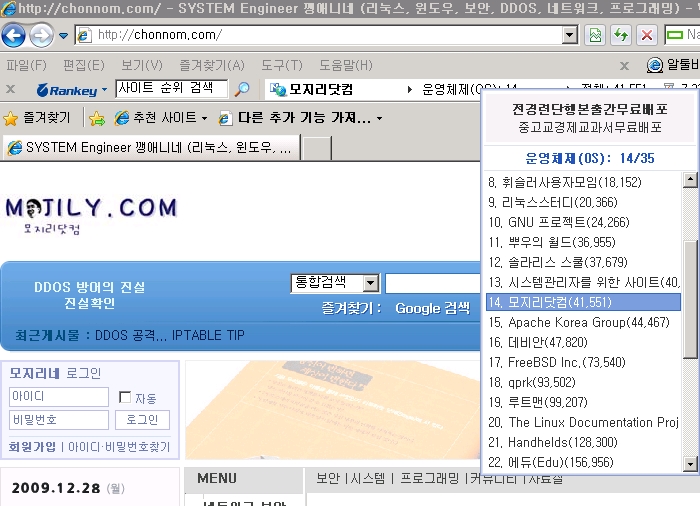Open the 도움말(H) menu
The height and width of the screenshot is (506, 700).
pyautogui.click(x=346, y=65)
